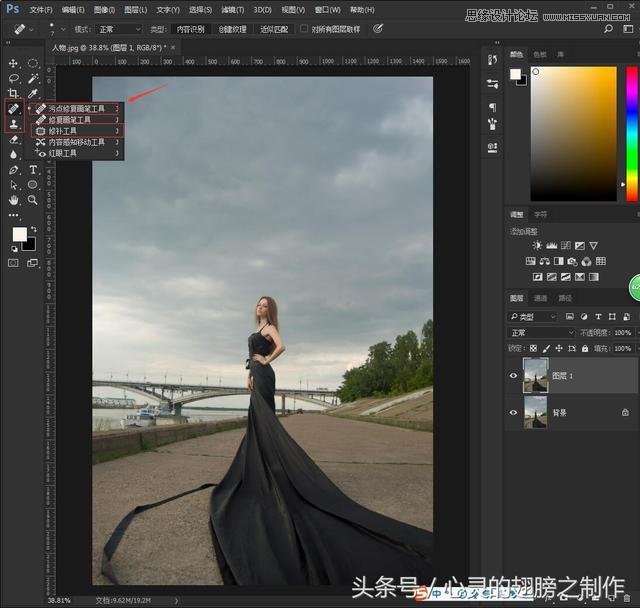Click the Brightness/Contrast adjustment icon
Screen dimensions: 640x608
click(538, 245)
